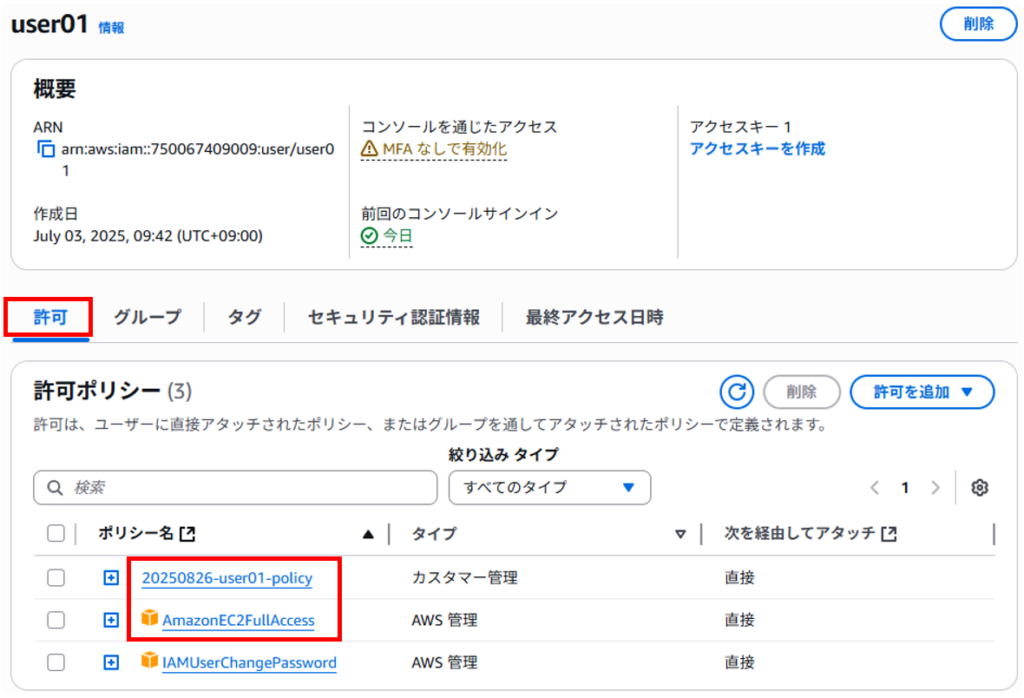Click the 今日 last sign-in status
1024x698 pixels.
click(397, 236)
